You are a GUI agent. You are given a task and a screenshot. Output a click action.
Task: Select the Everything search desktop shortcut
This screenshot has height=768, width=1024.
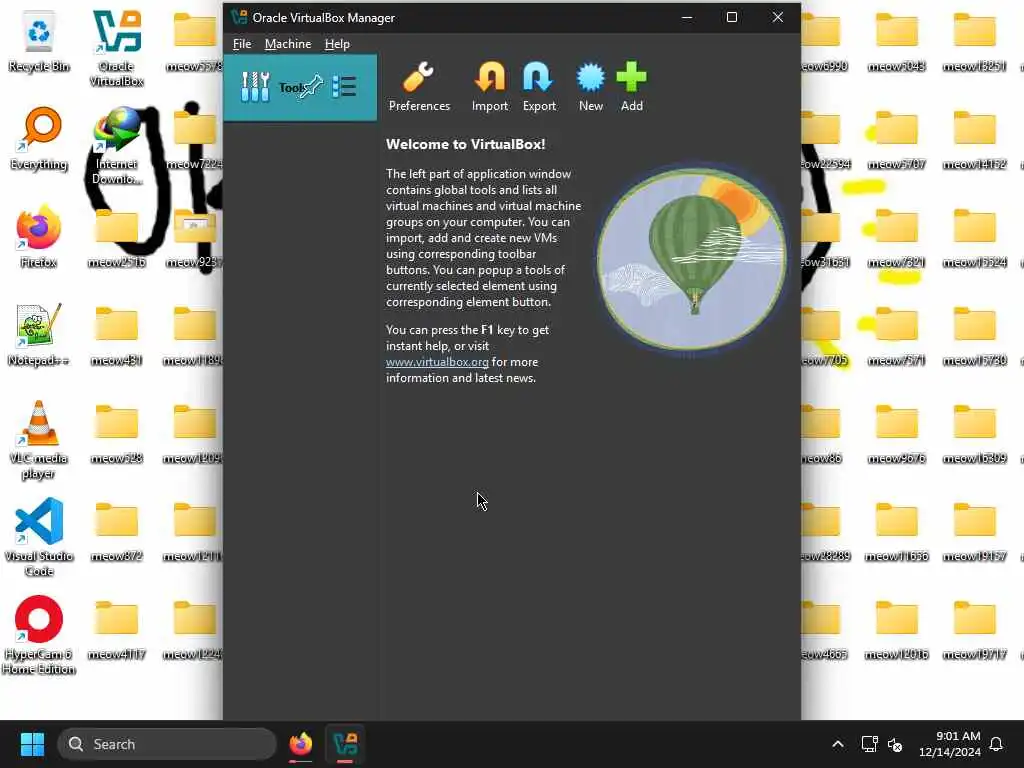pos(39,139)
